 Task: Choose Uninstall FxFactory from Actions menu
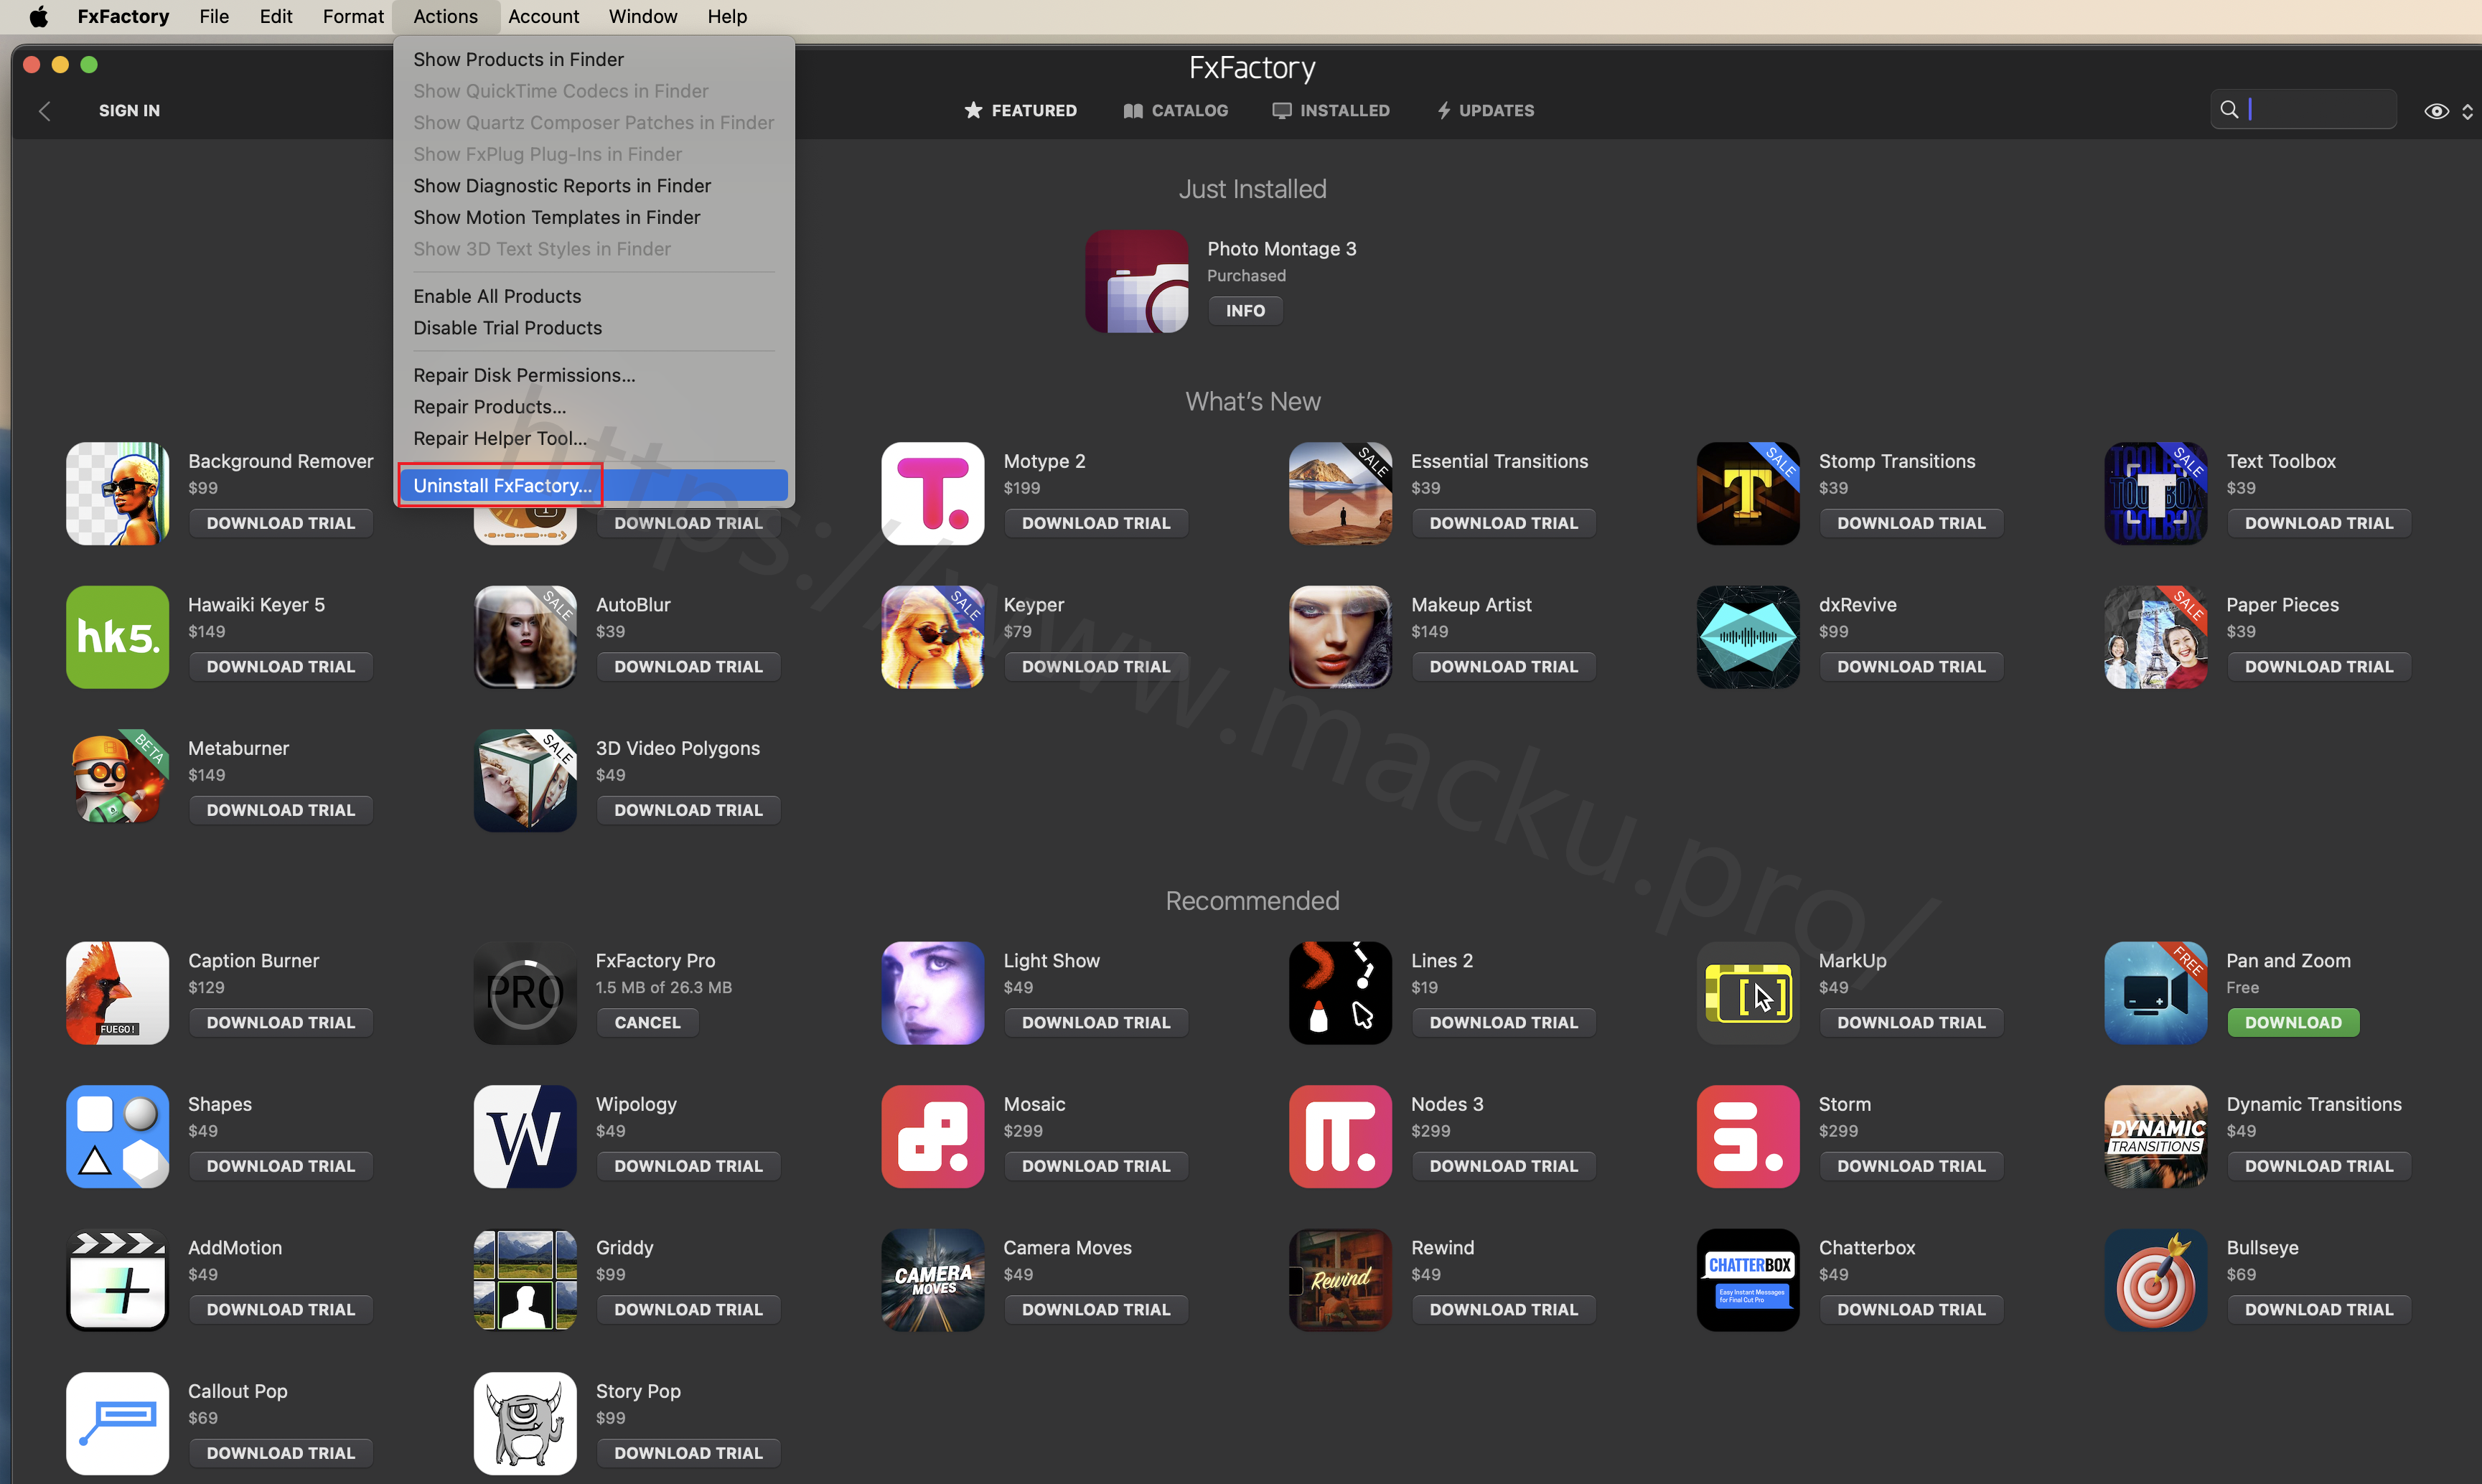[x=593, y=485]
